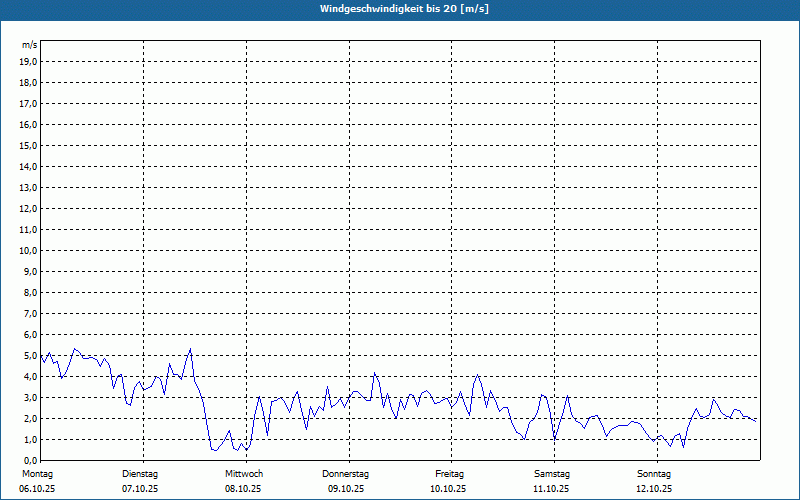Image resolution: width=800 pixels, height=500 pixels.
Task: Click the "0,0" y-axis origin label
Action: pos(30,460)
